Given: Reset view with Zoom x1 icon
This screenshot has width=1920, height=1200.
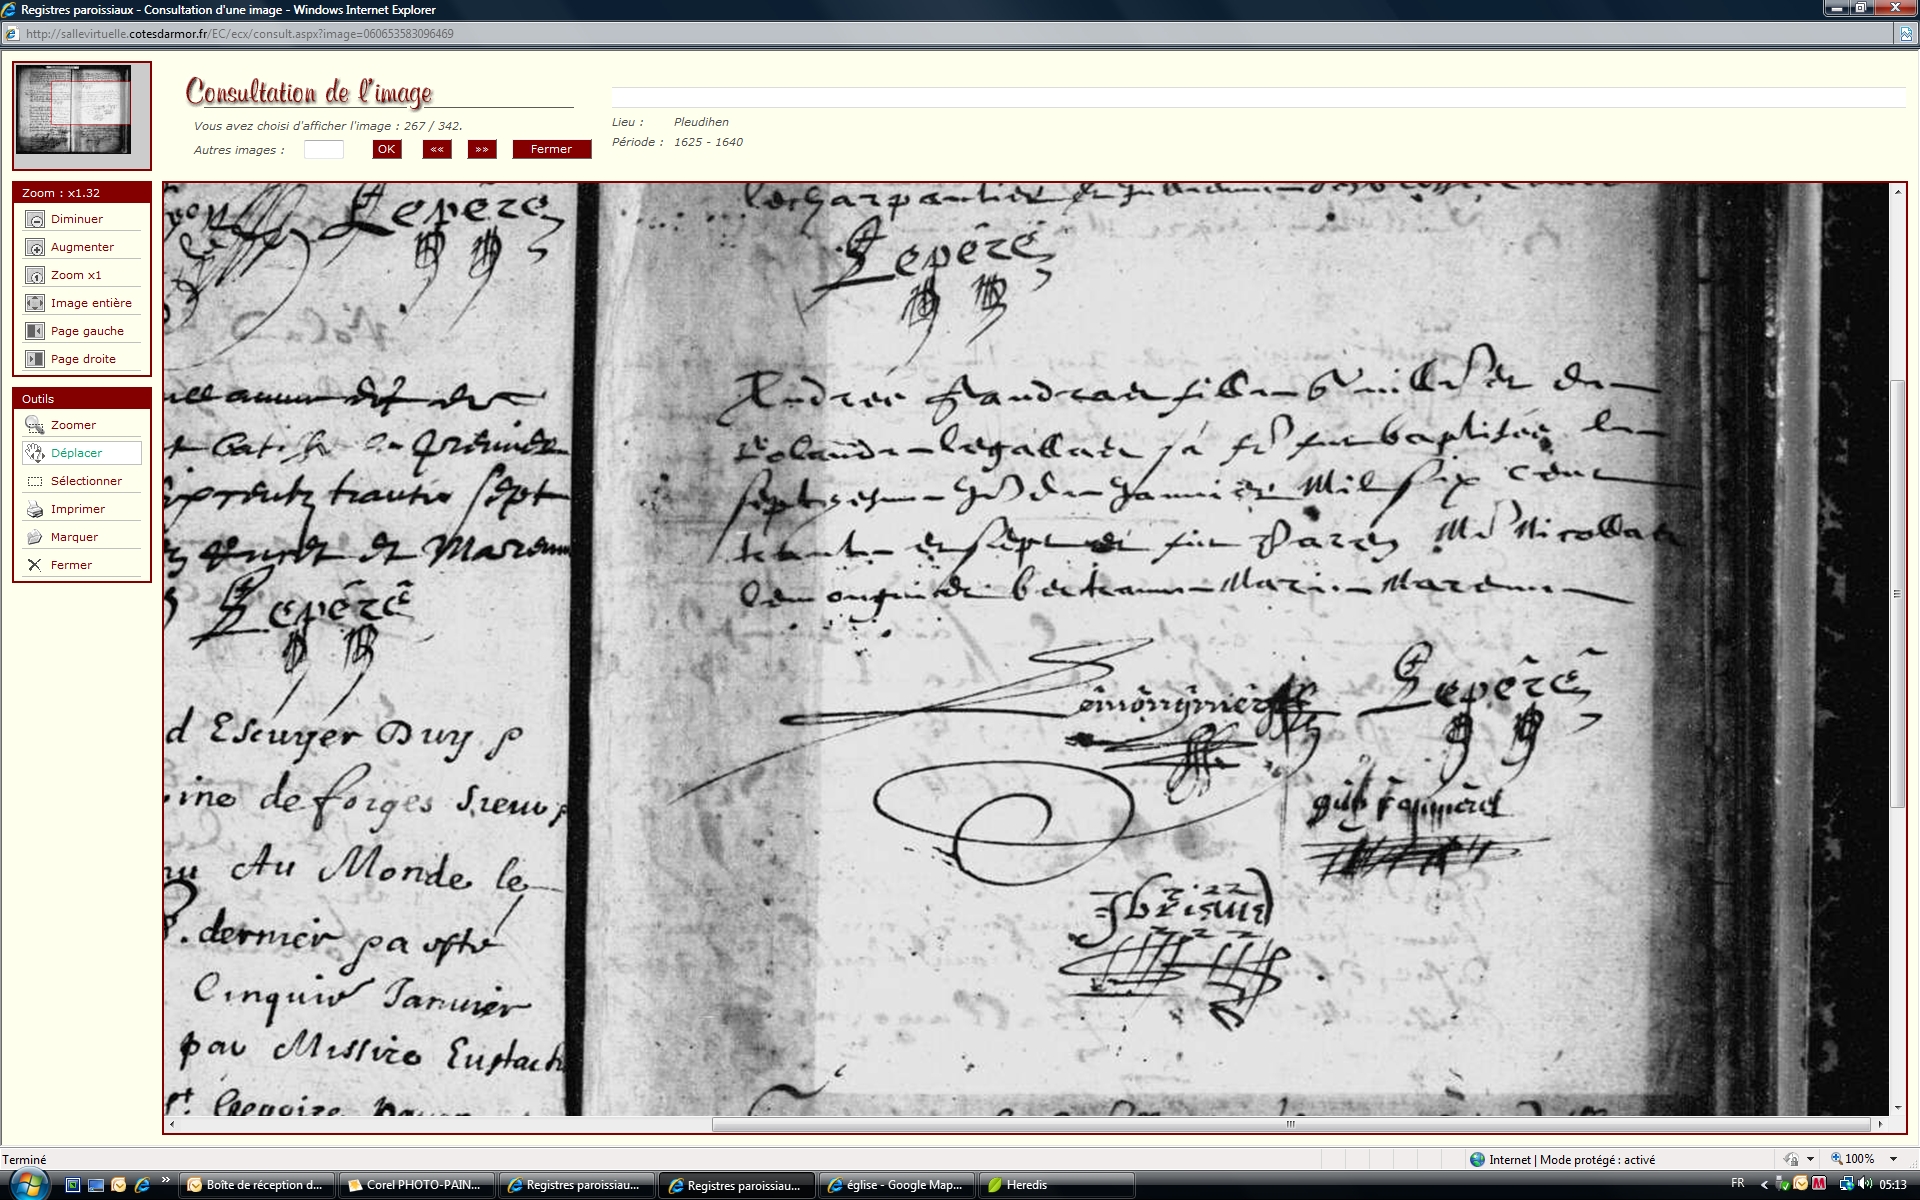Looking at the screenshot, I should (35, 275).
